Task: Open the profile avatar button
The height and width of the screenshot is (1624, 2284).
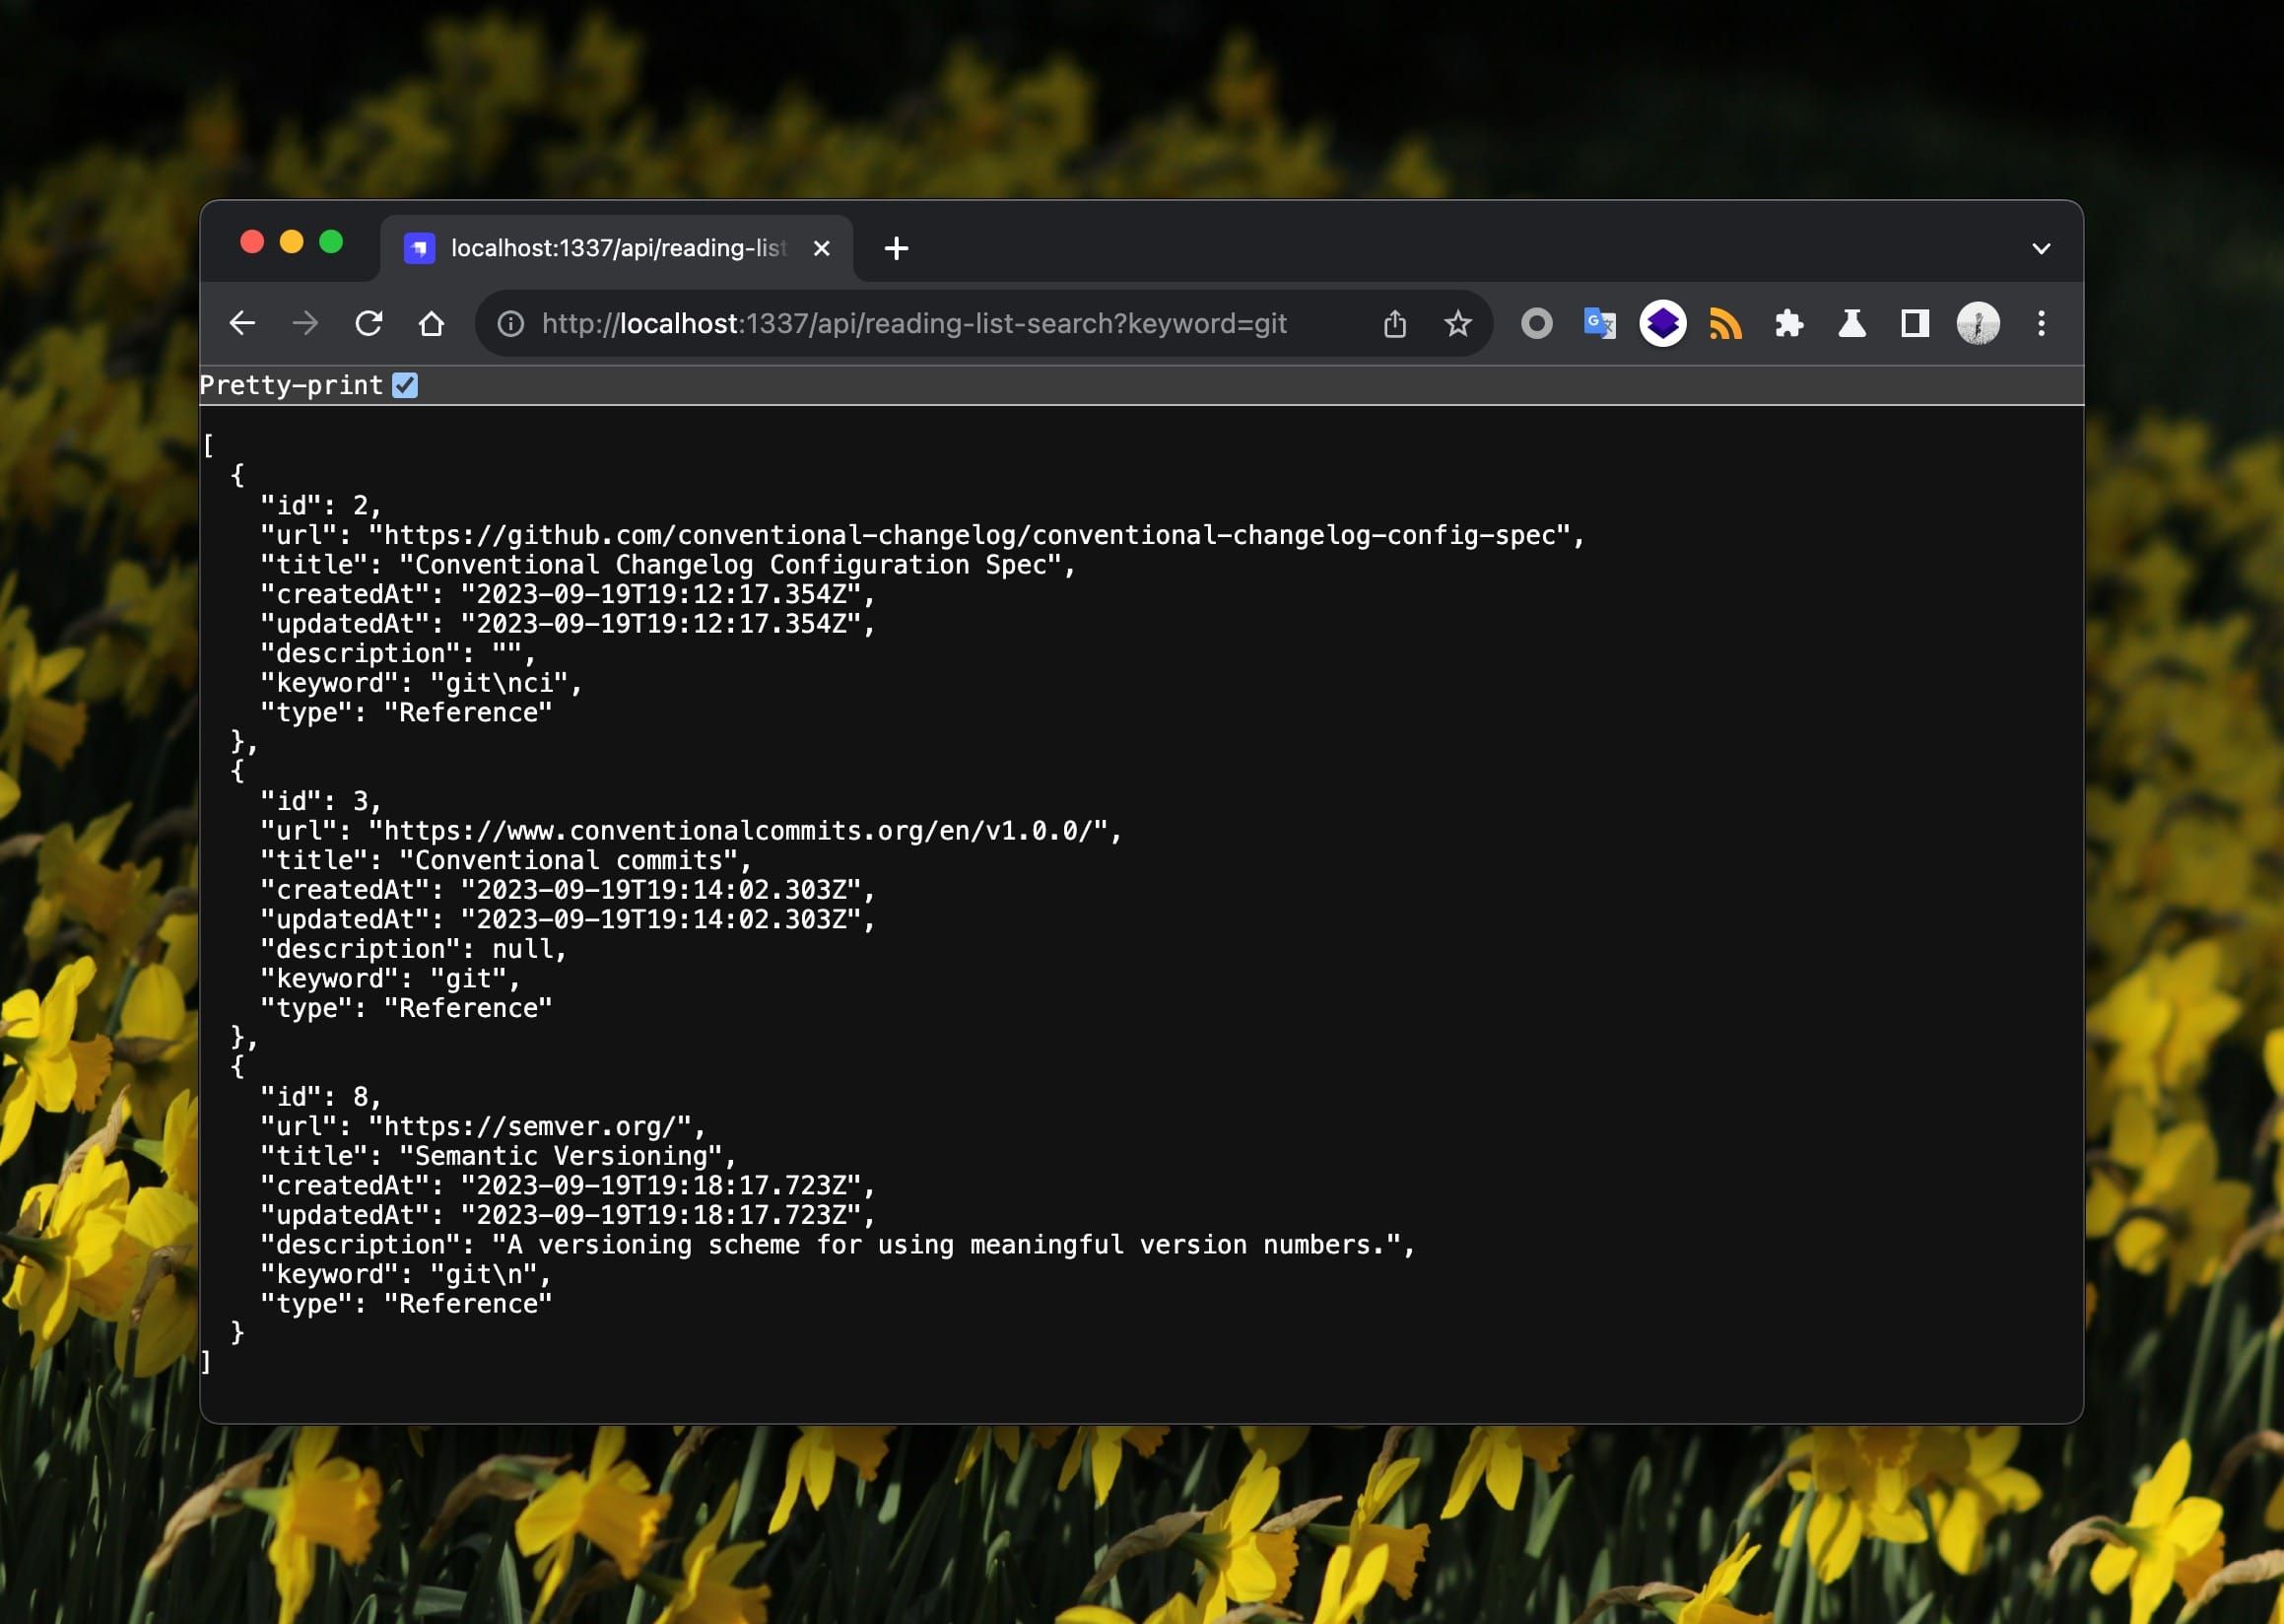Action: click(1977, 324)
